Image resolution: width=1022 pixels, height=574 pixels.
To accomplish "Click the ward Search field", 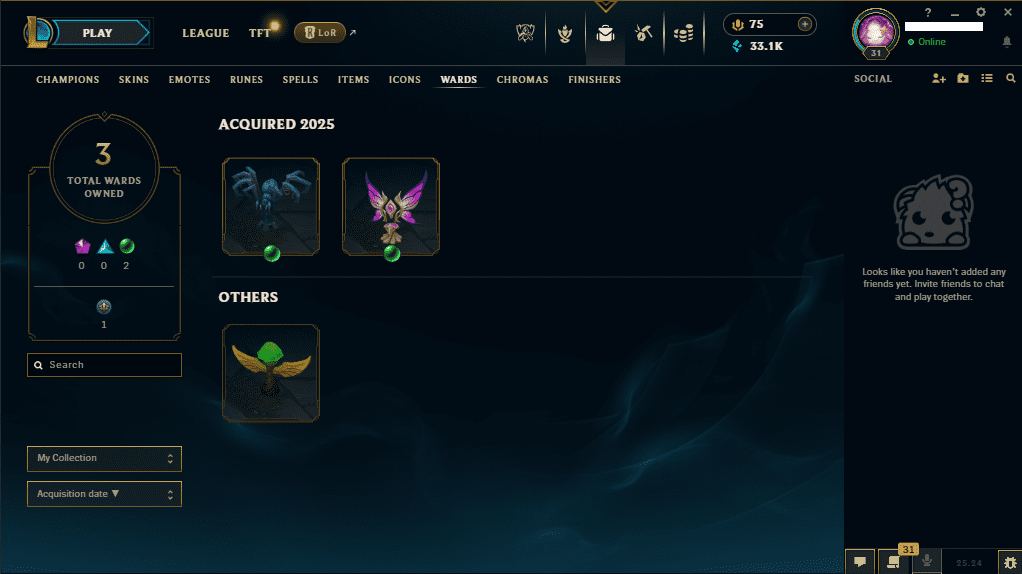I will coord(104,365).
